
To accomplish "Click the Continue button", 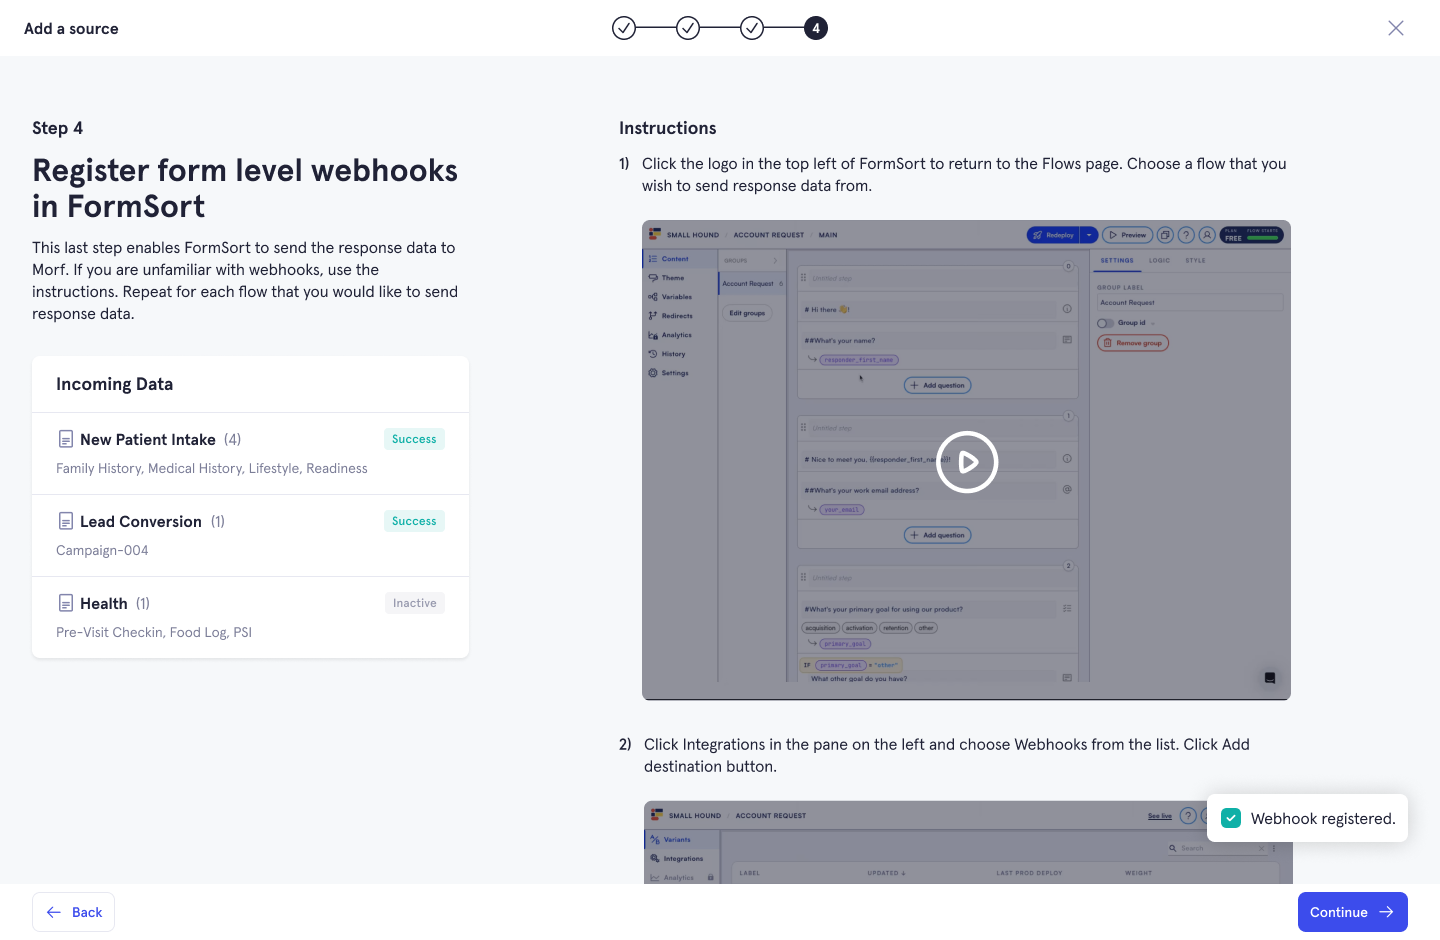I will tap(1353, 912).
